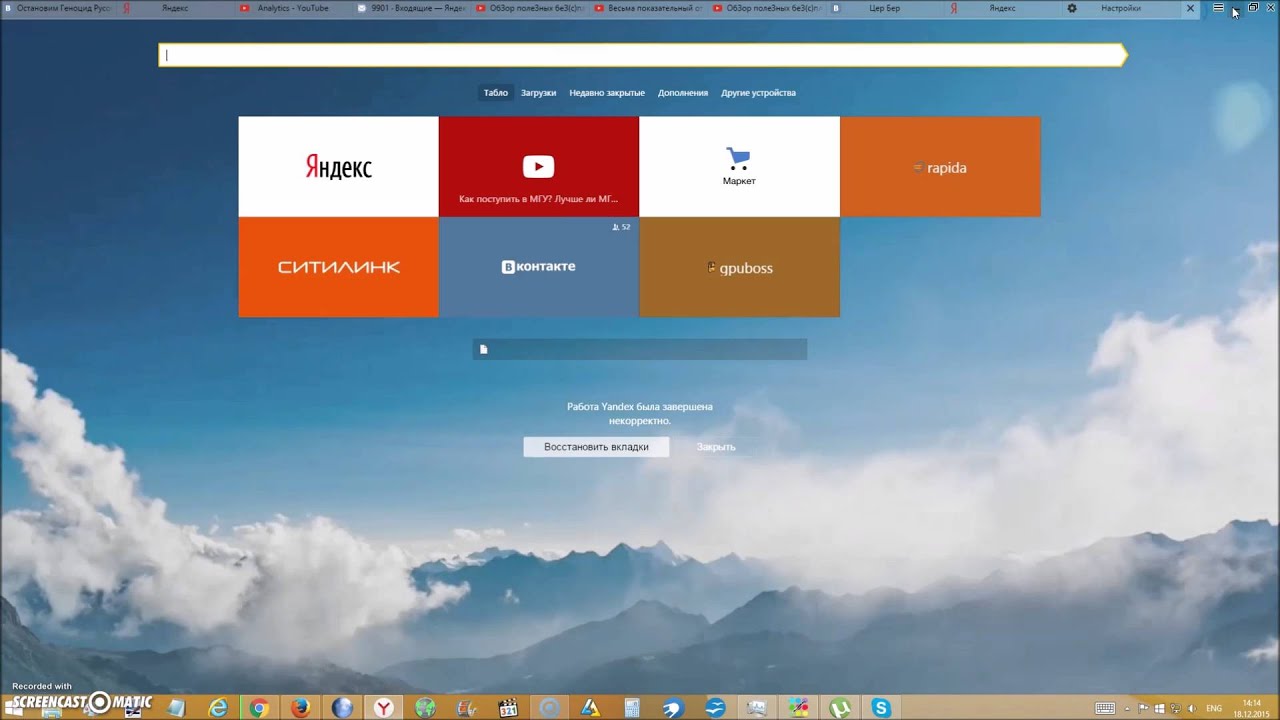Open Media Player Classic 321 taskbar icon
This screenshot has height=720, width=1280.
click(508, 708)
